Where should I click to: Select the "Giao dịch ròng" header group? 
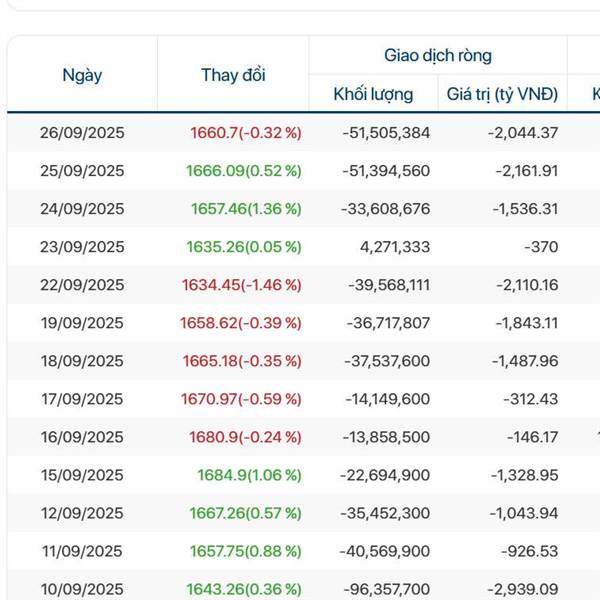click(438, 56)
